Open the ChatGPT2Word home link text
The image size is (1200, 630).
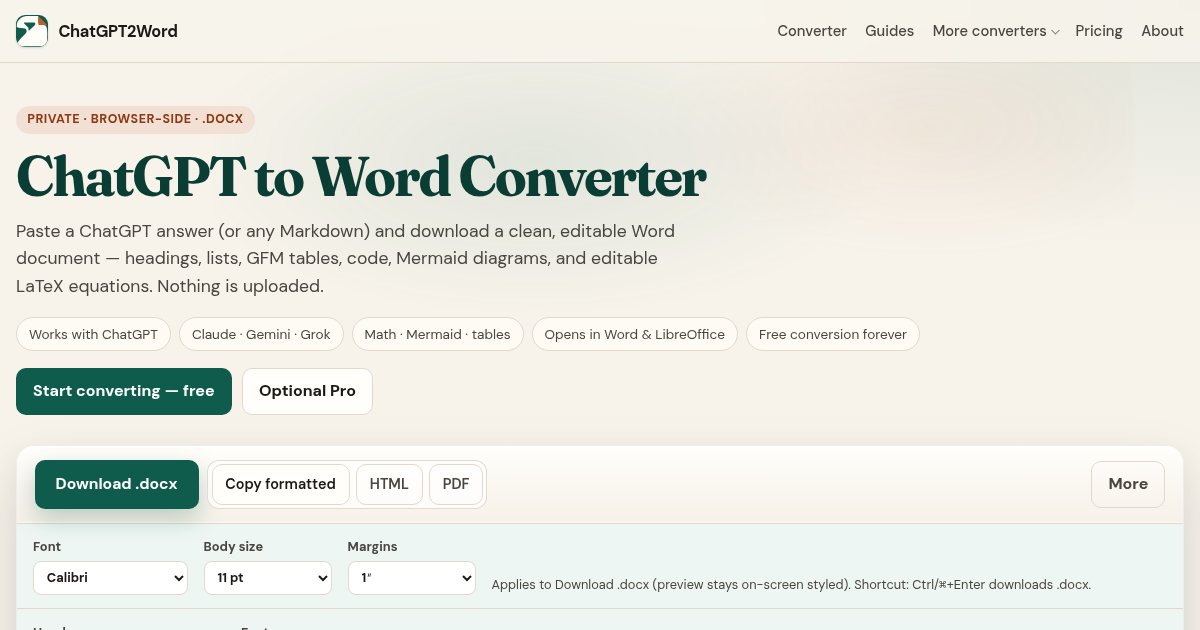[x=118, y=31]
